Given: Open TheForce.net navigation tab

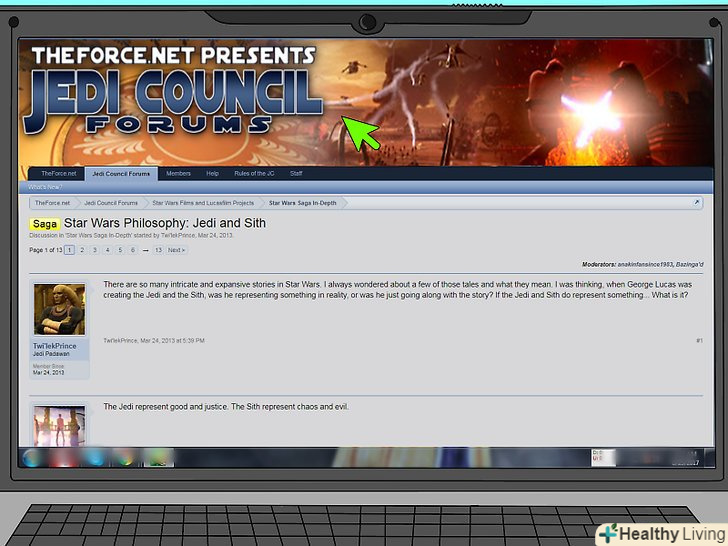Looking at the screenshot, I should click(58, 174).
